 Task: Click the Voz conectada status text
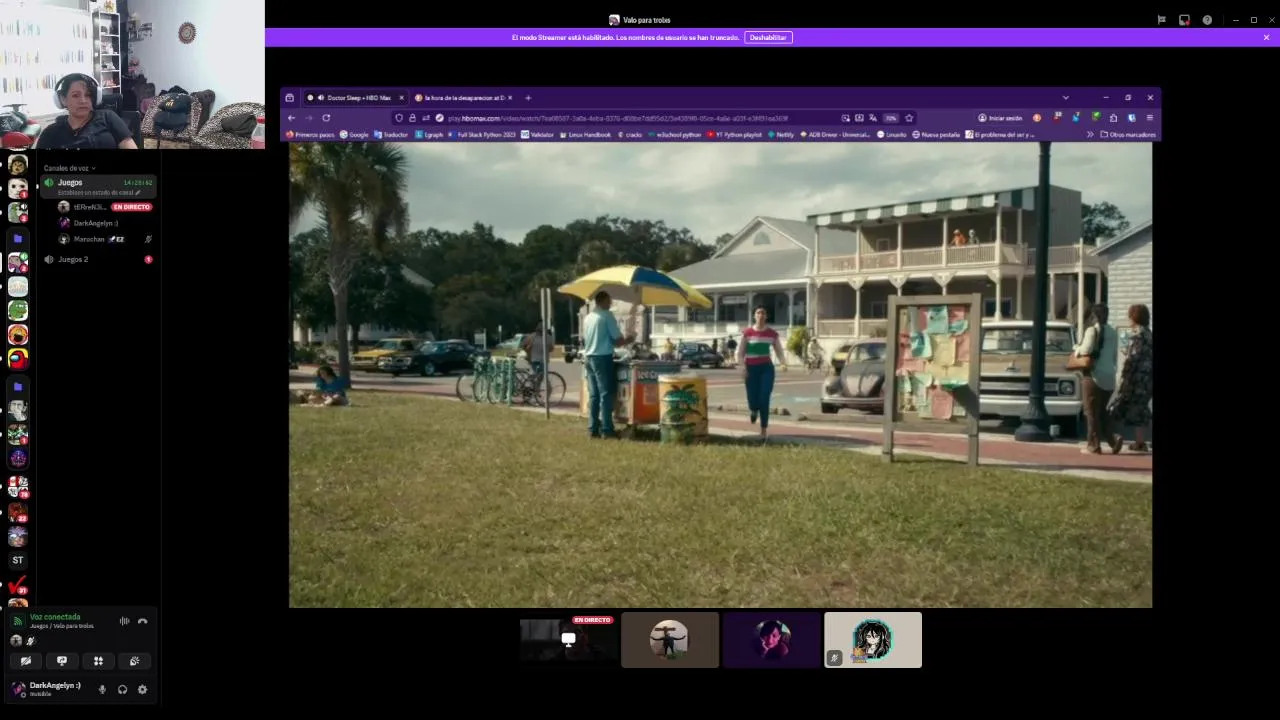point(55,617)
